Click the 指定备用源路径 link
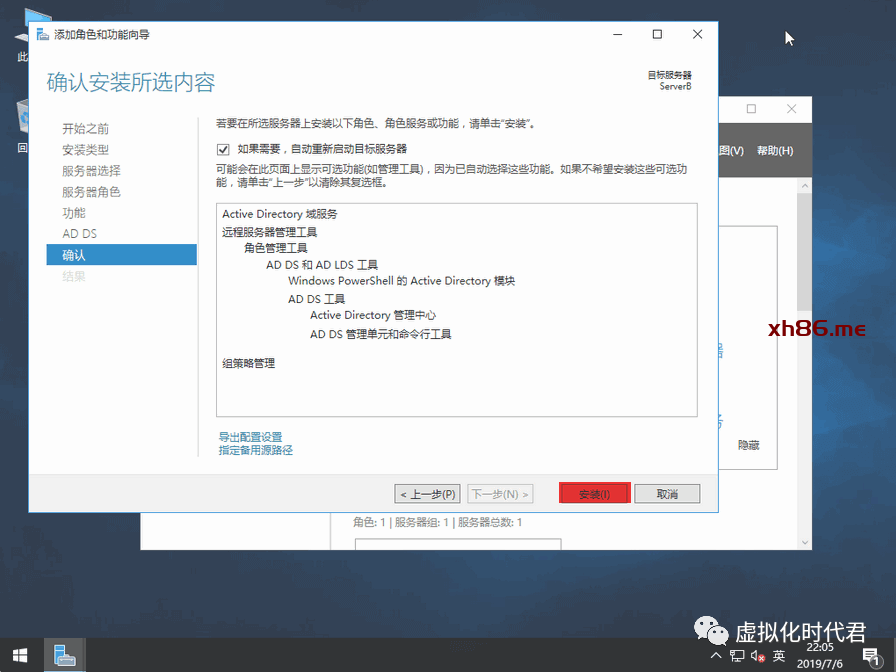Viewport: 896px width, 672px height. tap(255, 450)
